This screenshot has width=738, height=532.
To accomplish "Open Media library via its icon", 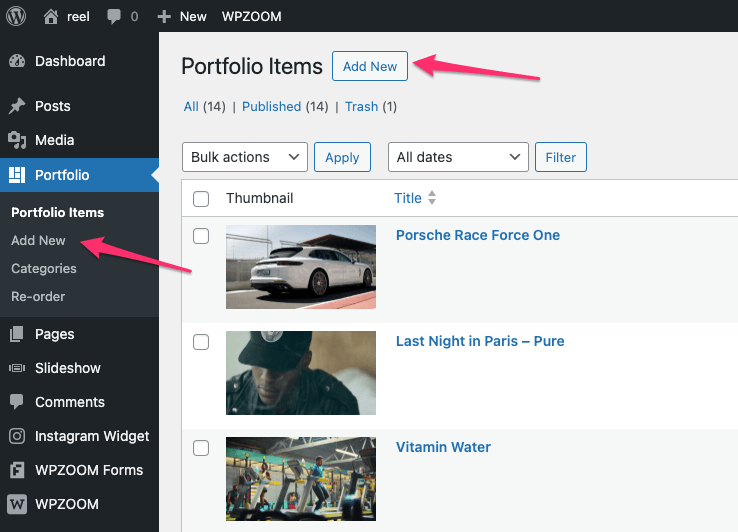I will [17, 140].
